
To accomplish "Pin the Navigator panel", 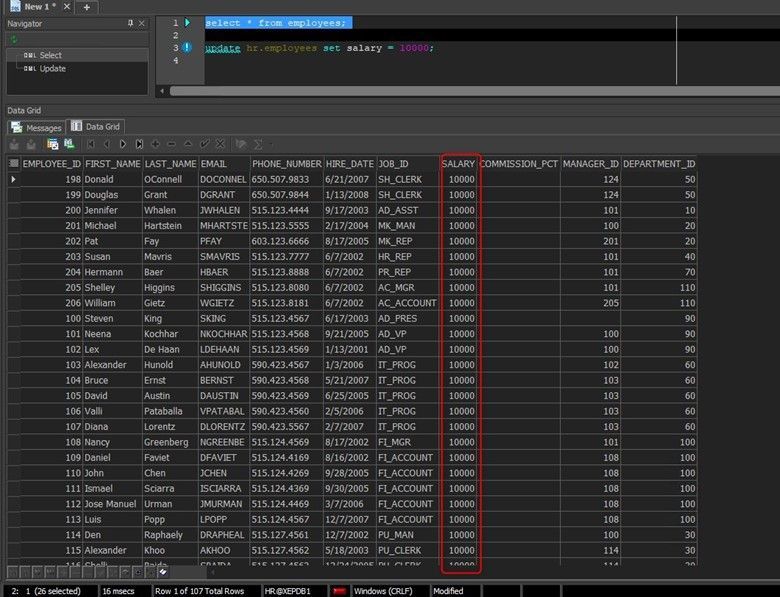I will pyautogui.click(x=130, y=23).
